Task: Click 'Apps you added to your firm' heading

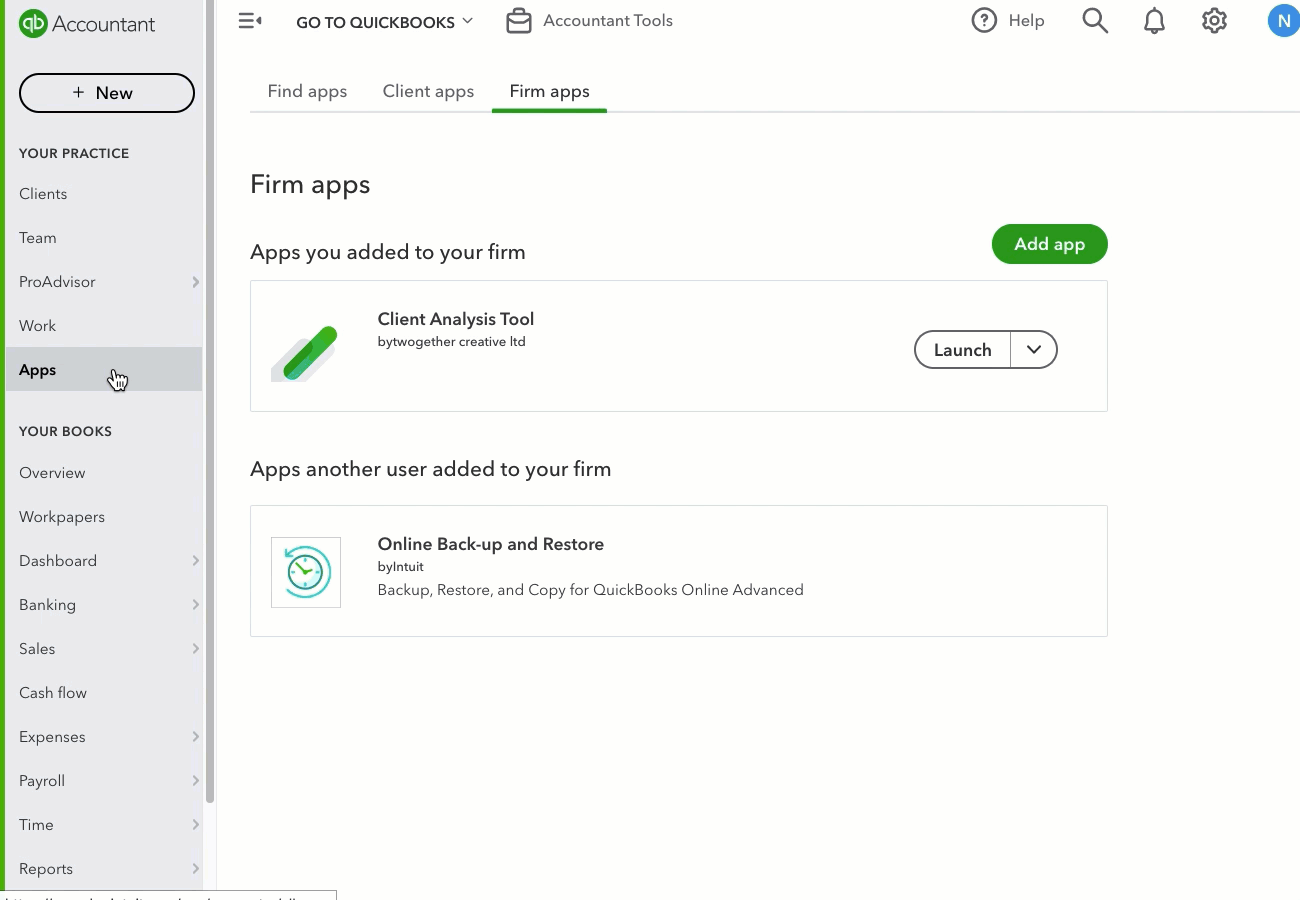Action: point(388,252)
